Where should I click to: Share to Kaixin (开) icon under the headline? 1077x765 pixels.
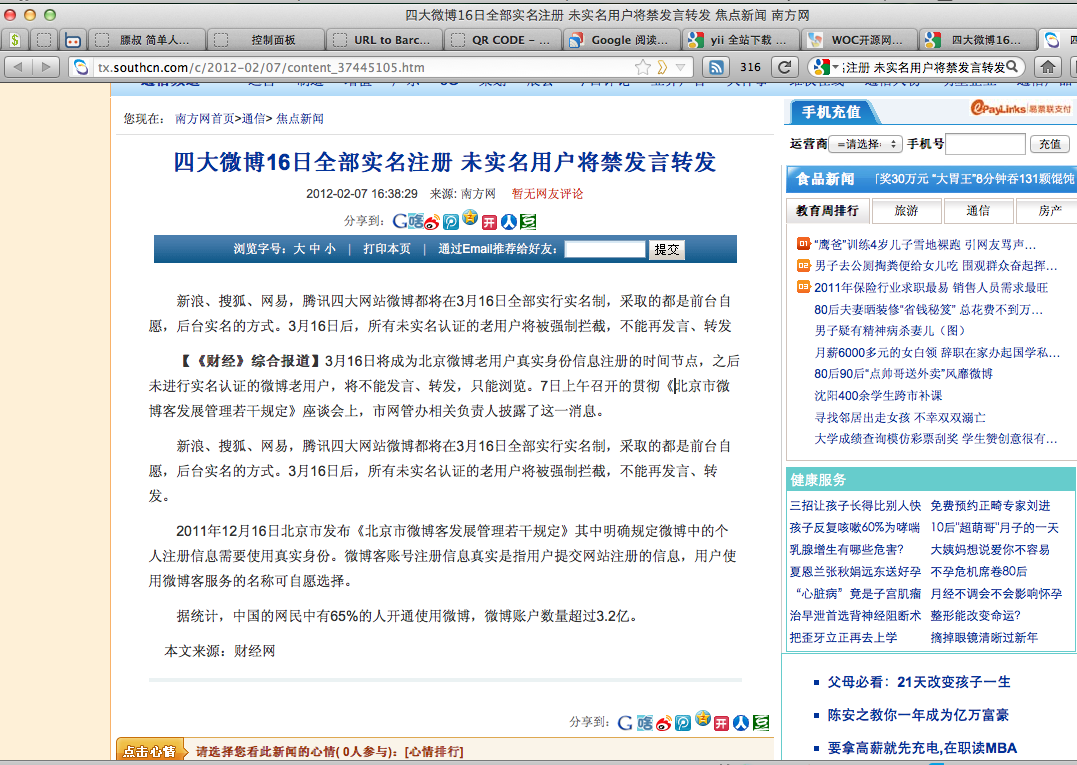point(489,222)
